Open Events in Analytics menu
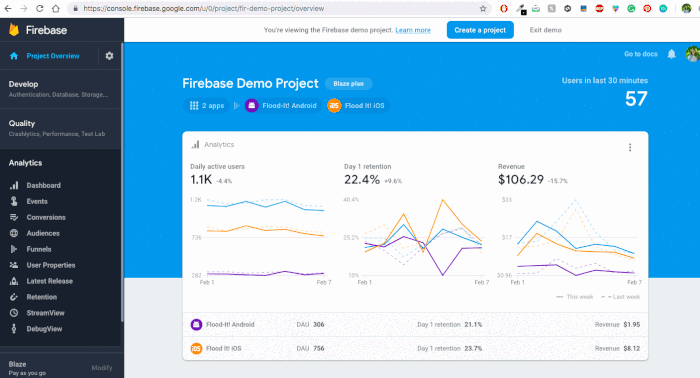The height and width of the screenshot is (378, 700). 37,201
